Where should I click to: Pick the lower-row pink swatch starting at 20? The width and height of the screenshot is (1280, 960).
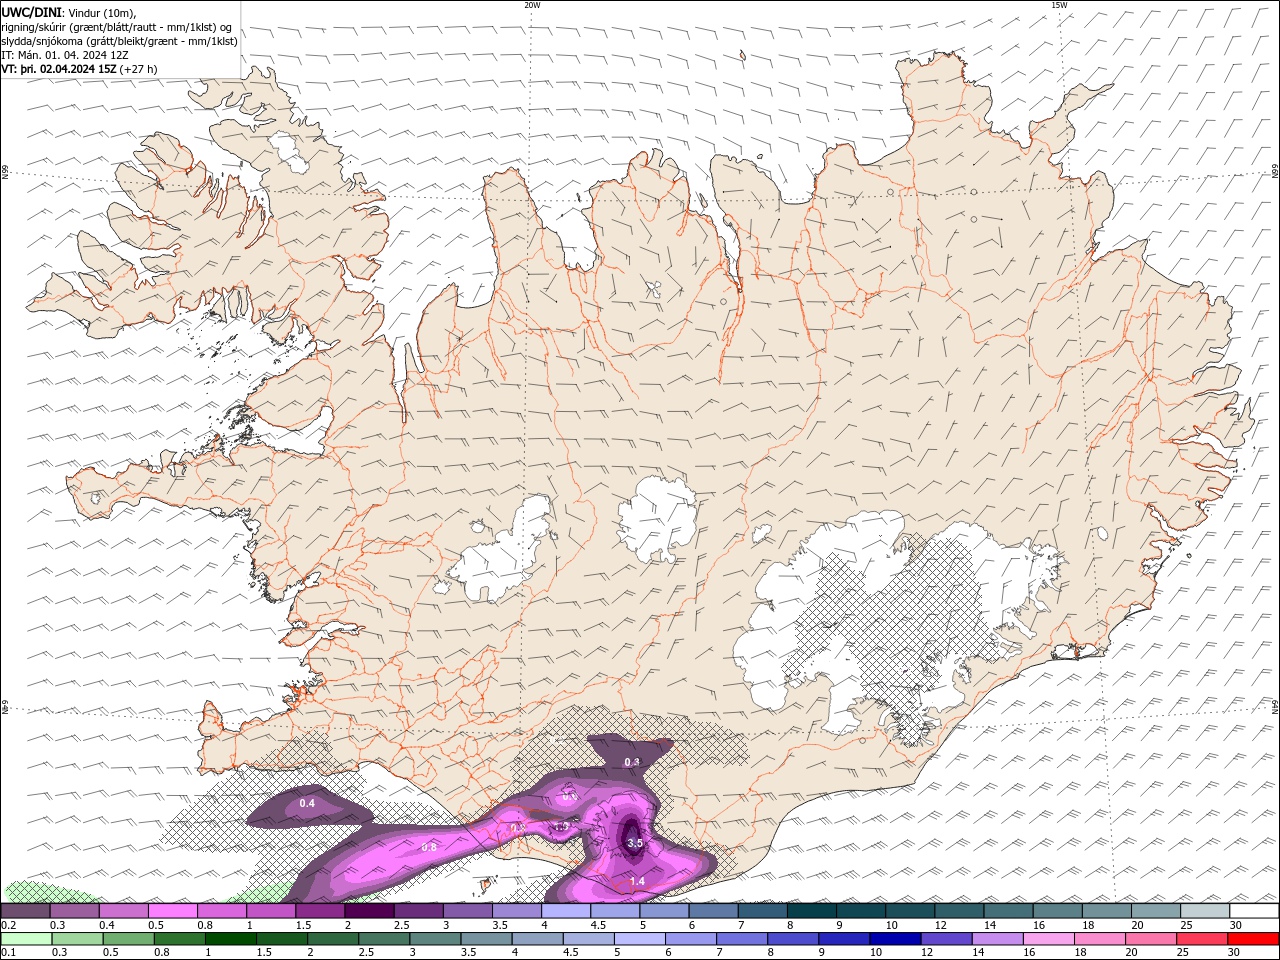click(1150, 939)
